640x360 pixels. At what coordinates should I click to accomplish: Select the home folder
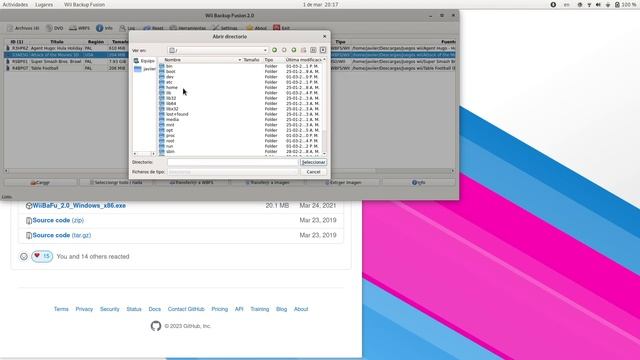pyautogui.click(x=172, y=87)
